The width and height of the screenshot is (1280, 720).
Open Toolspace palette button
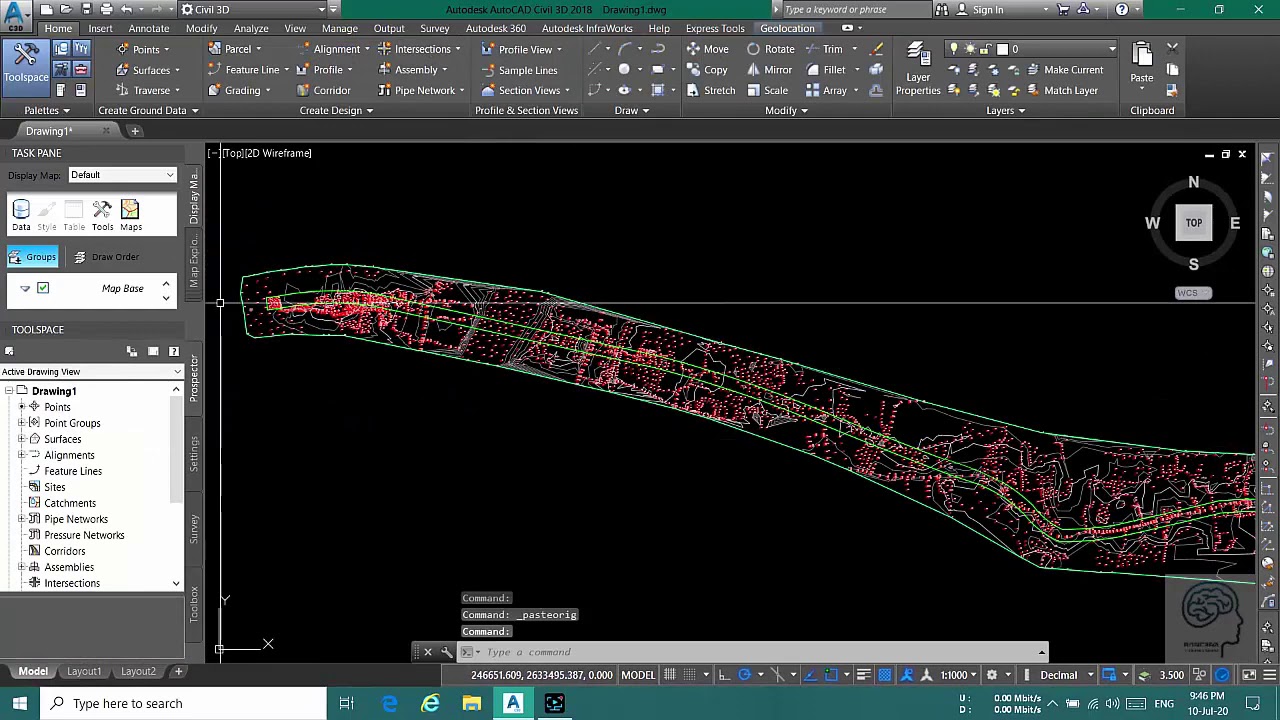click(26, 64)
